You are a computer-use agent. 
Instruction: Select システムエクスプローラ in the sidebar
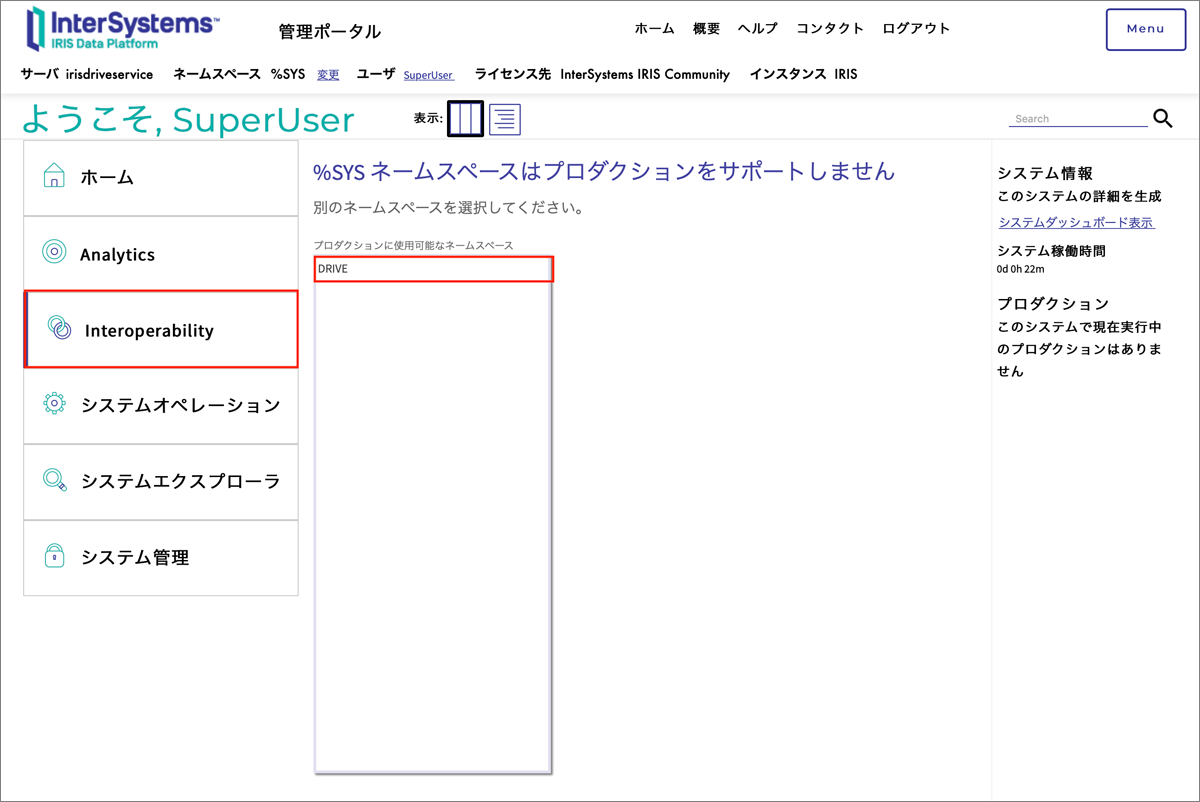pyautogui.click(x=161, y=481)
